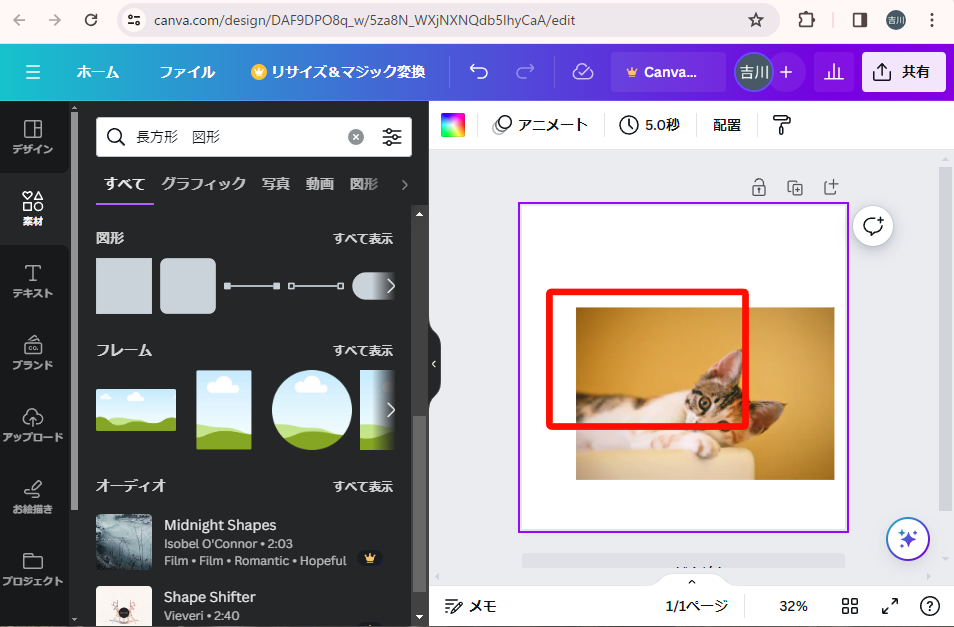Open the Canva magic assistant sparkle button
This screenshot has height=627, width=954.
908,539
